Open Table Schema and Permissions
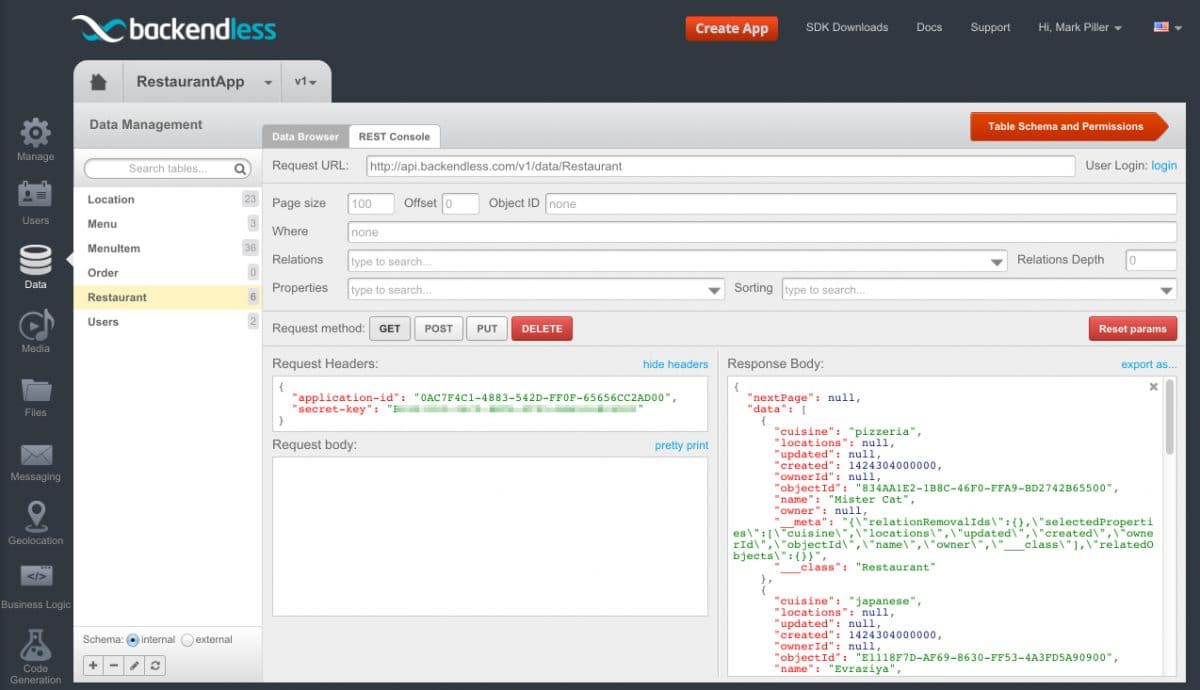The height and width of the screenshot is (690, 1200). (1068, 127)
